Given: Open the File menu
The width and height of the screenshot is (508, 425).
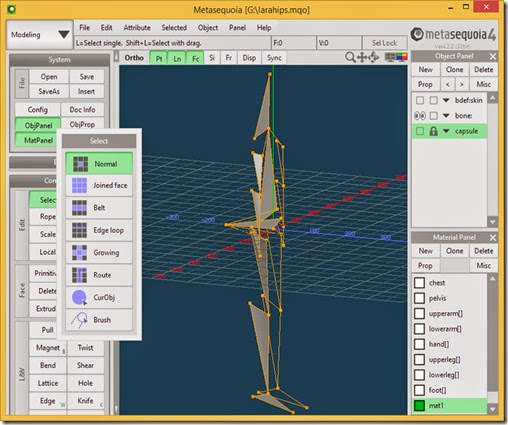Looking at the screenshot, I should tap(85, 28).
